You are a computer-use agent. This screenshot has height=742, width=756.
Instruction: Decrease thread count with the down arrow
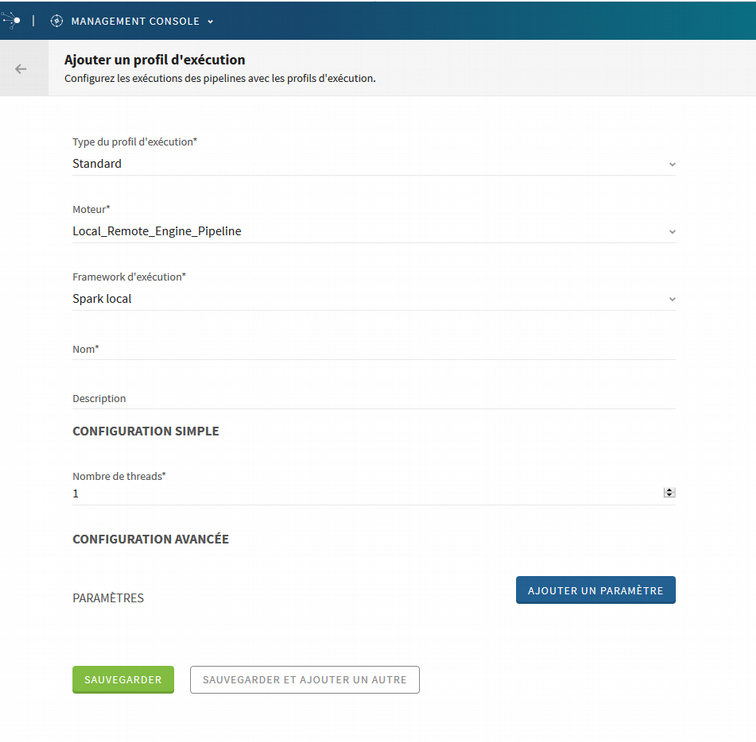669,495
